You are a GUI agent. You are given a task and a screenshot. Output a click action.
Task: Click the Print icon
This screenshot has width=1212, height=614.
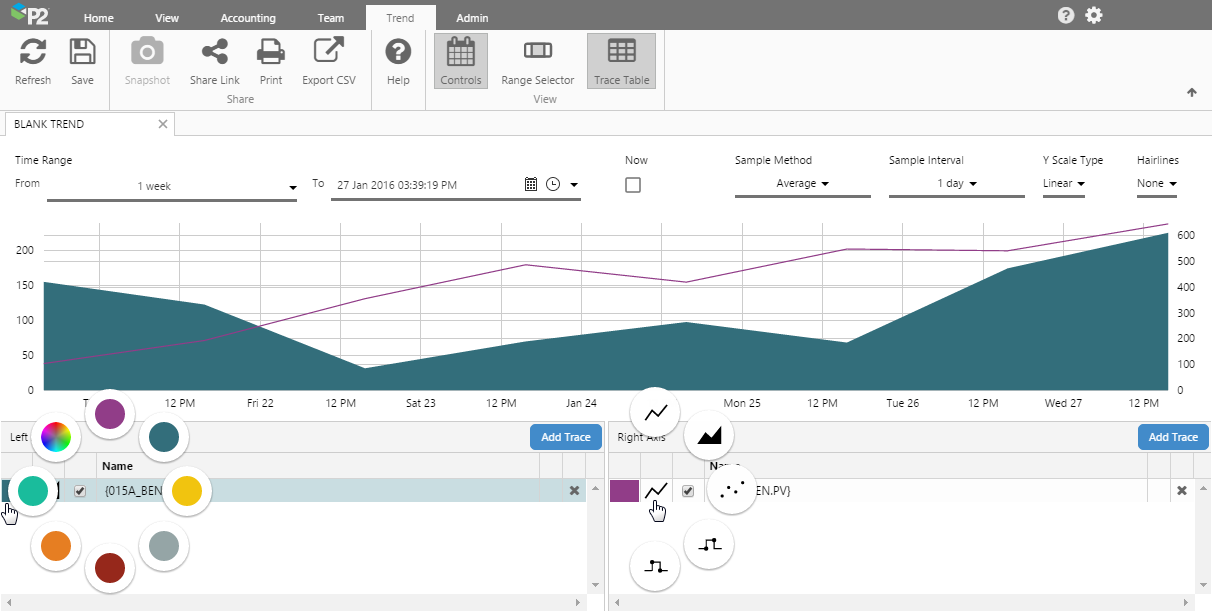(271, 53)
